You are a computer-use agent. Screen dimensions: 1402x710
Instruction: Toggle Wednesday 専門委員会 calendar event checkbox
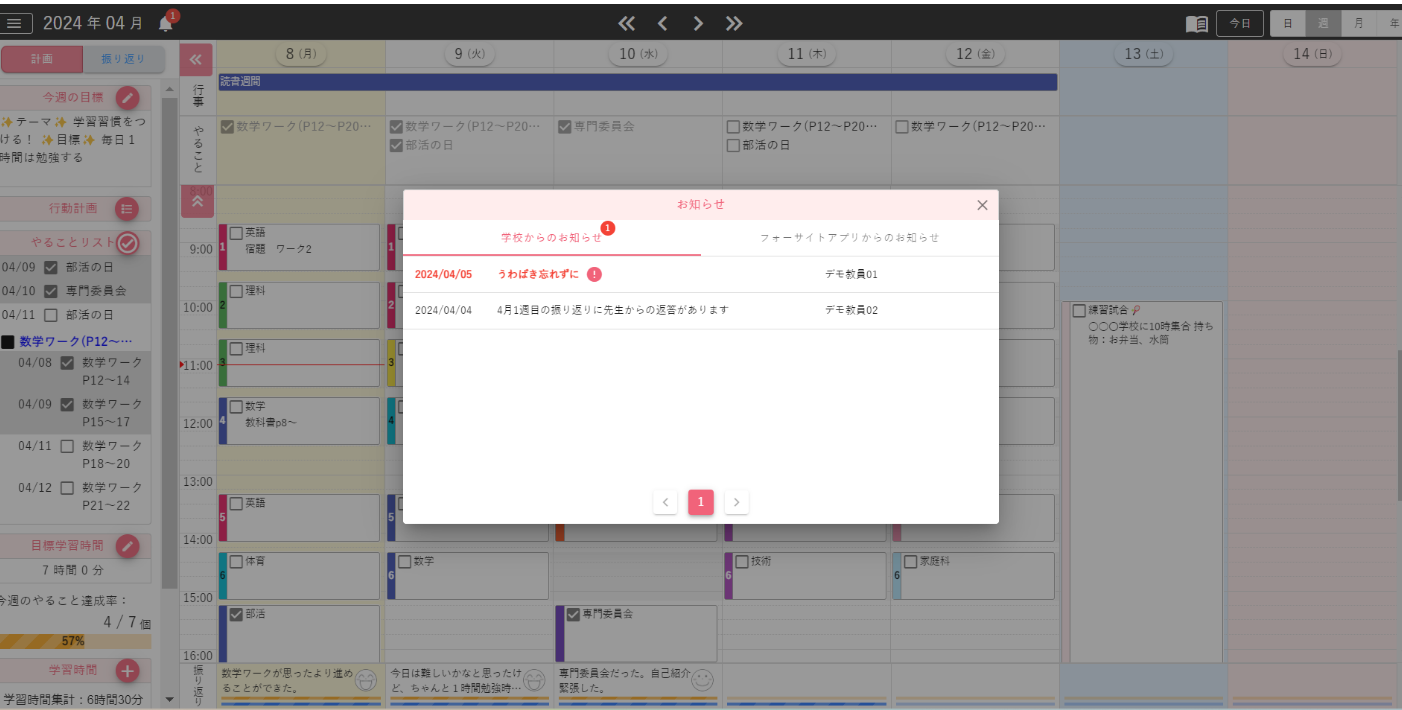pyautogui.click(x=574, y=614)
